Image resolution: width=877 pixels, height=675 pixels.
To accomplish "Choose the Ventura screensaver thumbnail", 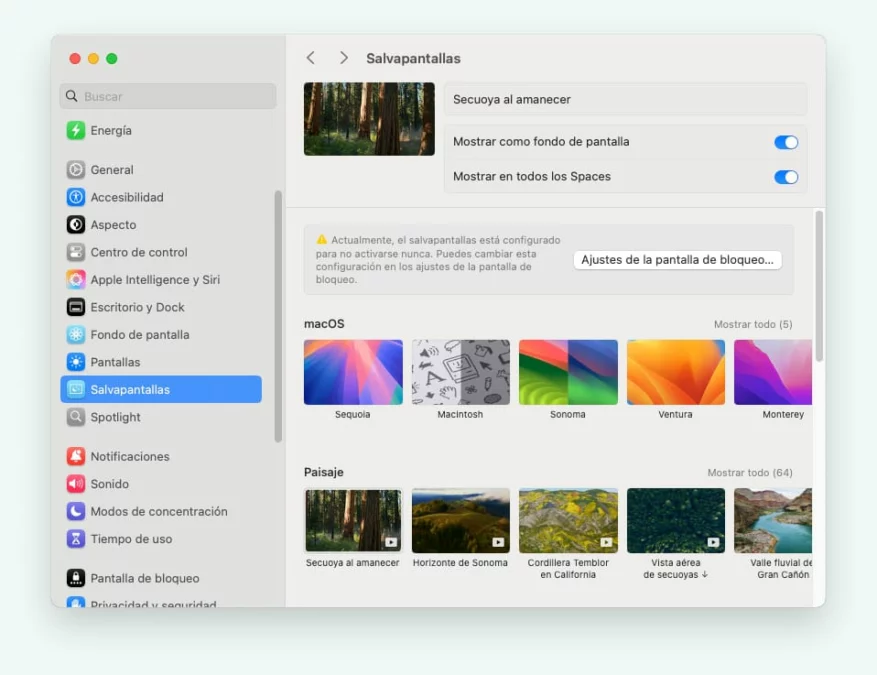I will [x=676, y=372].
